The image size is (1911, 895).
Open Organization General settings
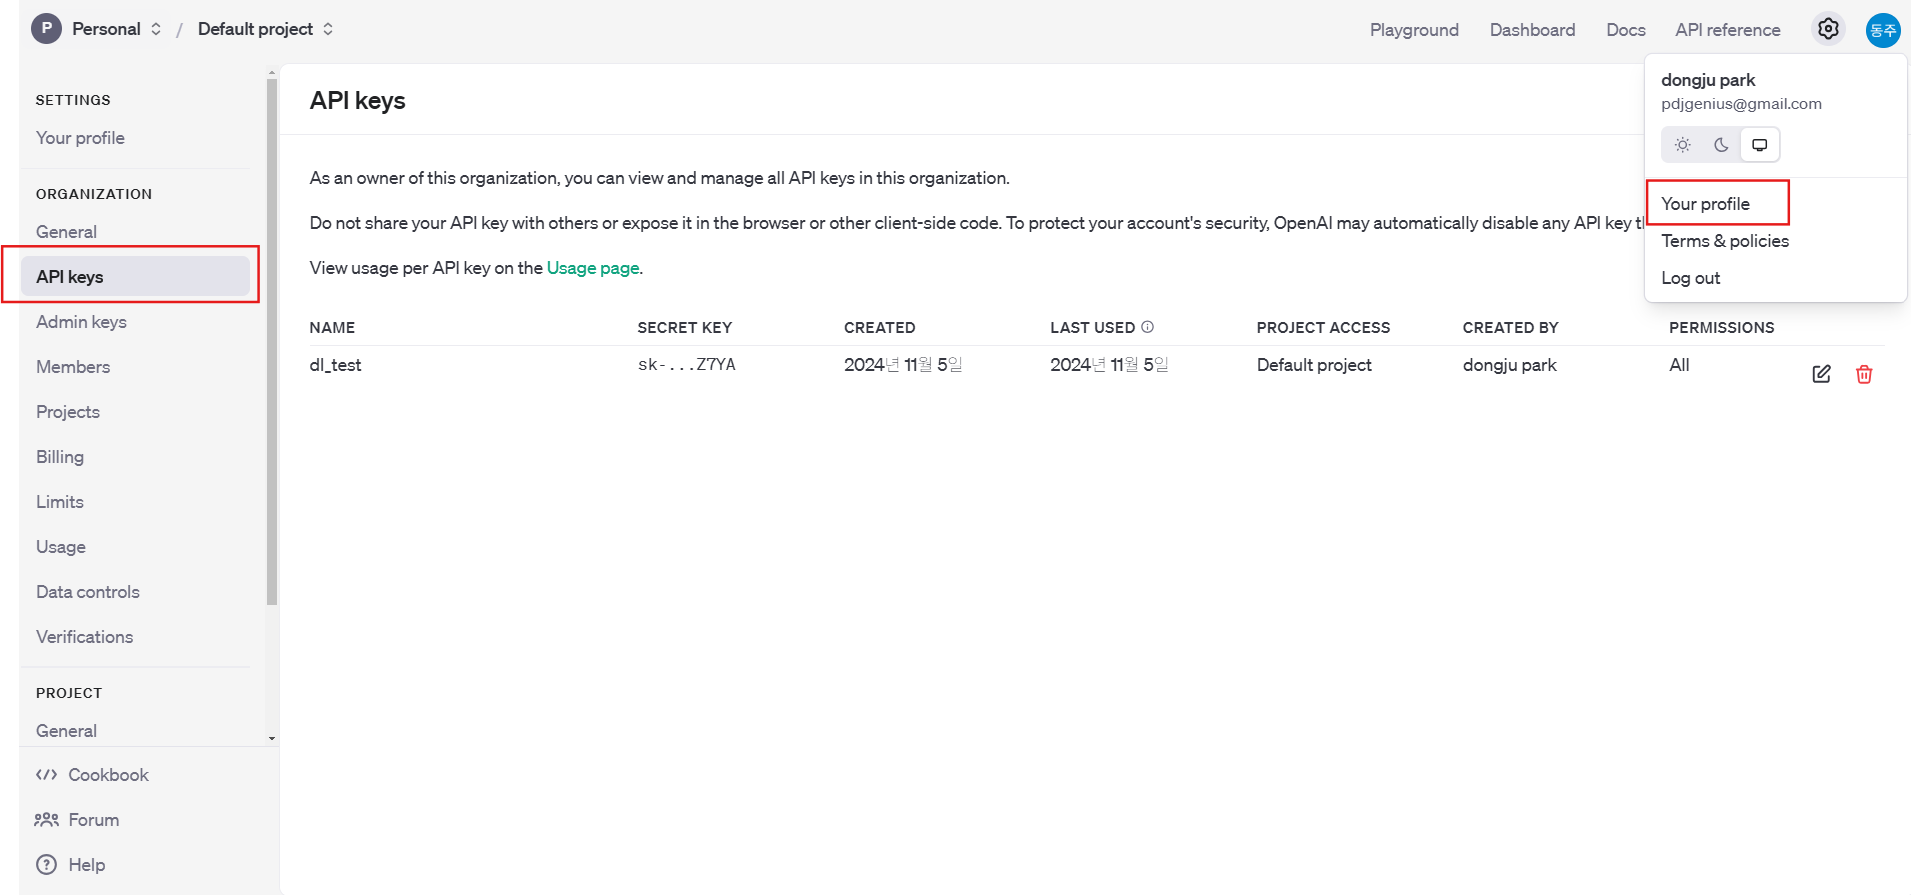pyautogui.click(x=66, y=232)
